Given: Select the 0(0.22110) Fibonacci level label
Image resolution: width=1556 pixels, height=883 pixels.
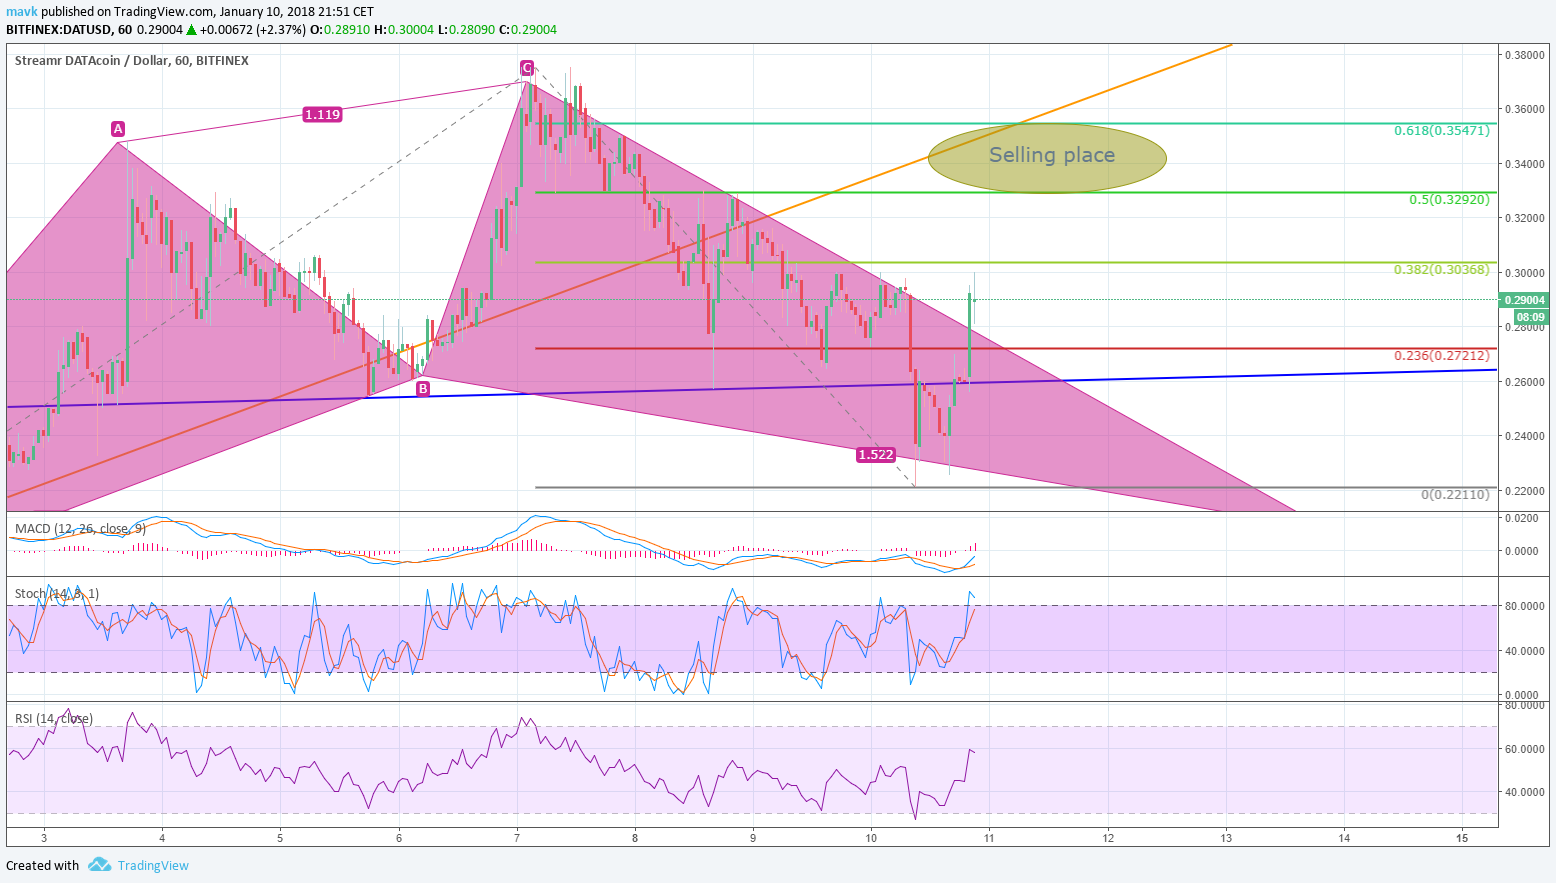Looking at the screenshot, I should click(1455, 495).
